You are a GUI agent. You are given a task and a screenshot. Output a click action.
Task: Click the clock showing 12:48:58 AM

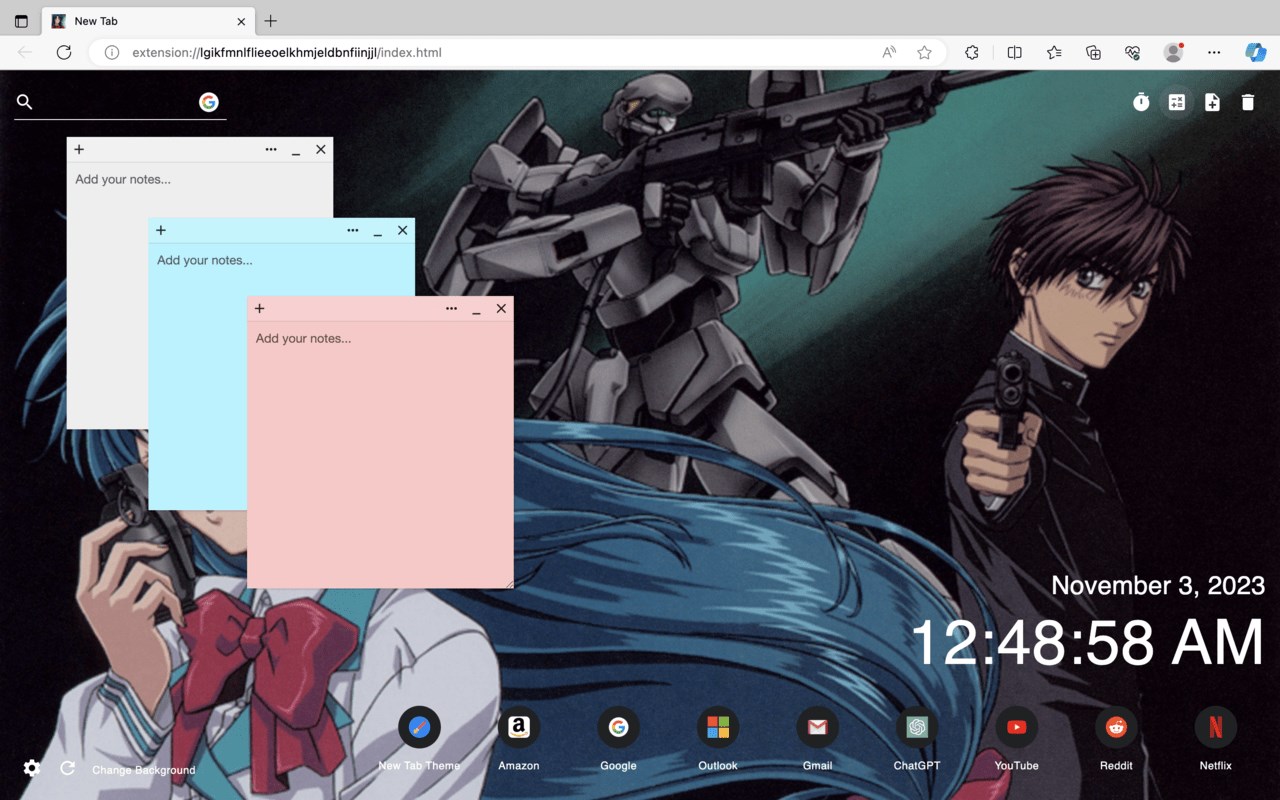[1088, 642]
